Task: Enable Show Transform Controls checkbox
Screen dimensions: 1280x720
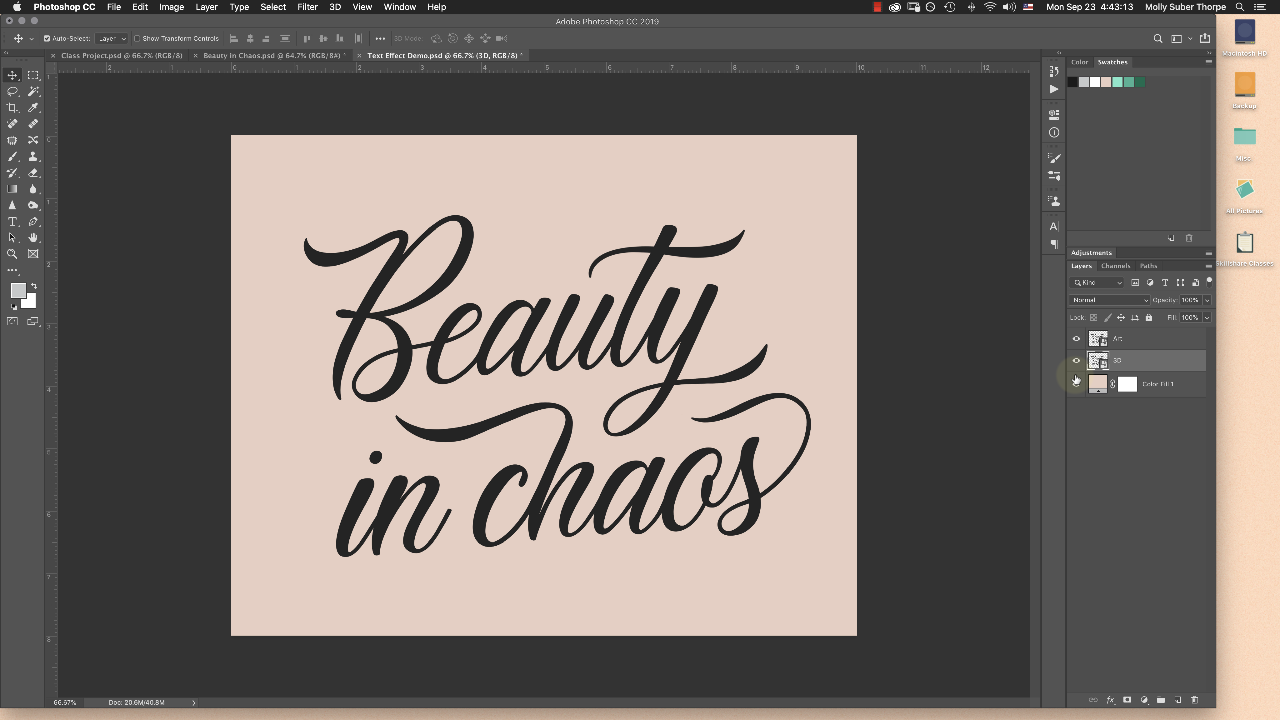Action: pyautogui.click(x=137, y=39)
